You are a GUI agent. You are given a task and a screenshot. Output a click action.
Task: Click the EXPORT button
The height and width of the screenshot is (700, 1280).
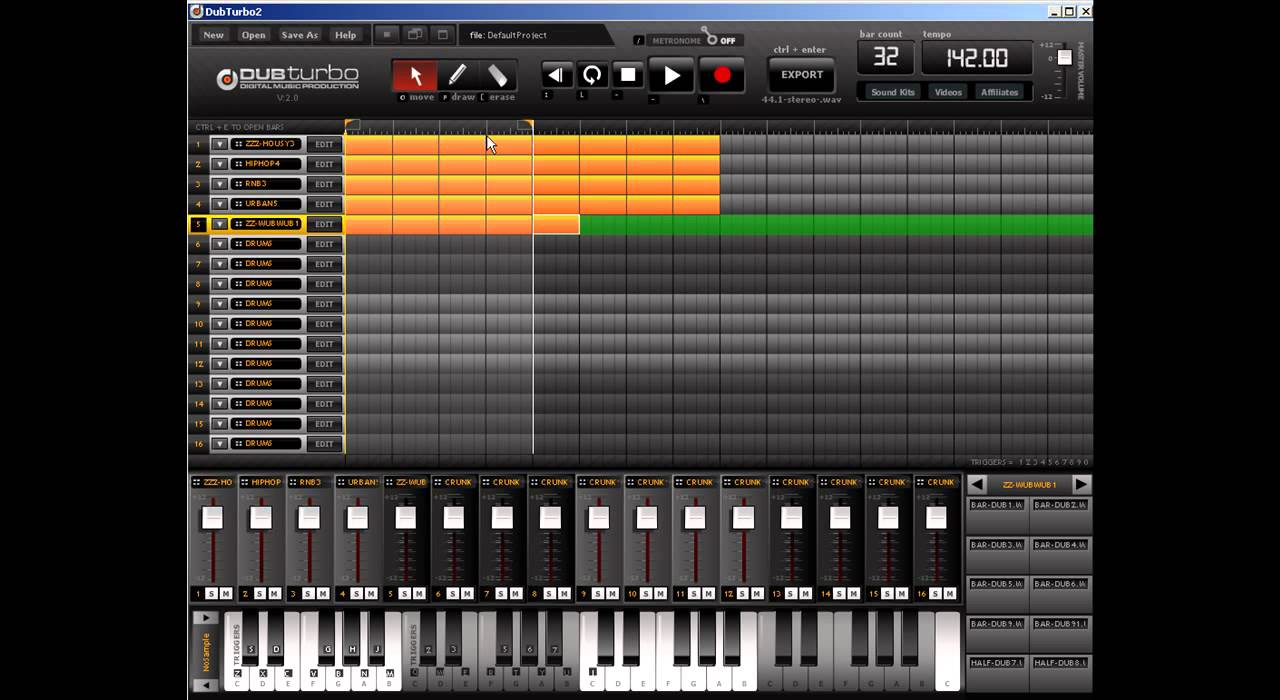(802, 75)
